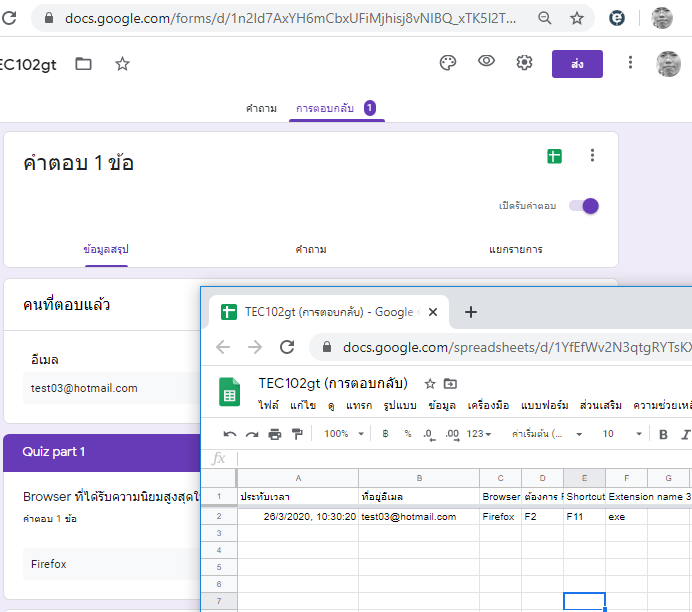Open the form theme palette customizer
692x612 pixels.
click(448, 63)
